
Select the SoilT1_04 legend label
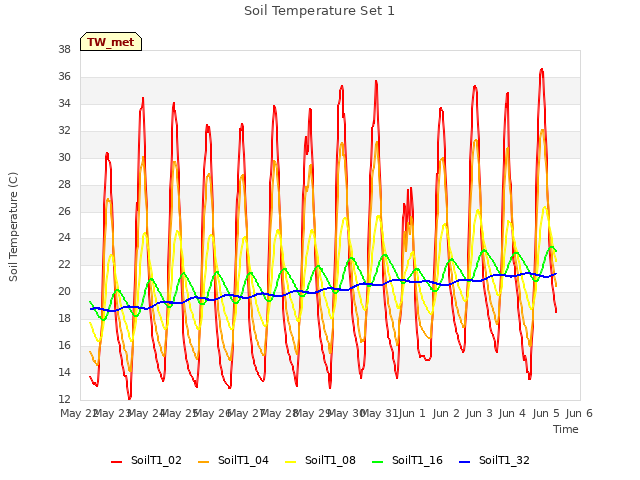pyautogui.click(x=243, y=460)
